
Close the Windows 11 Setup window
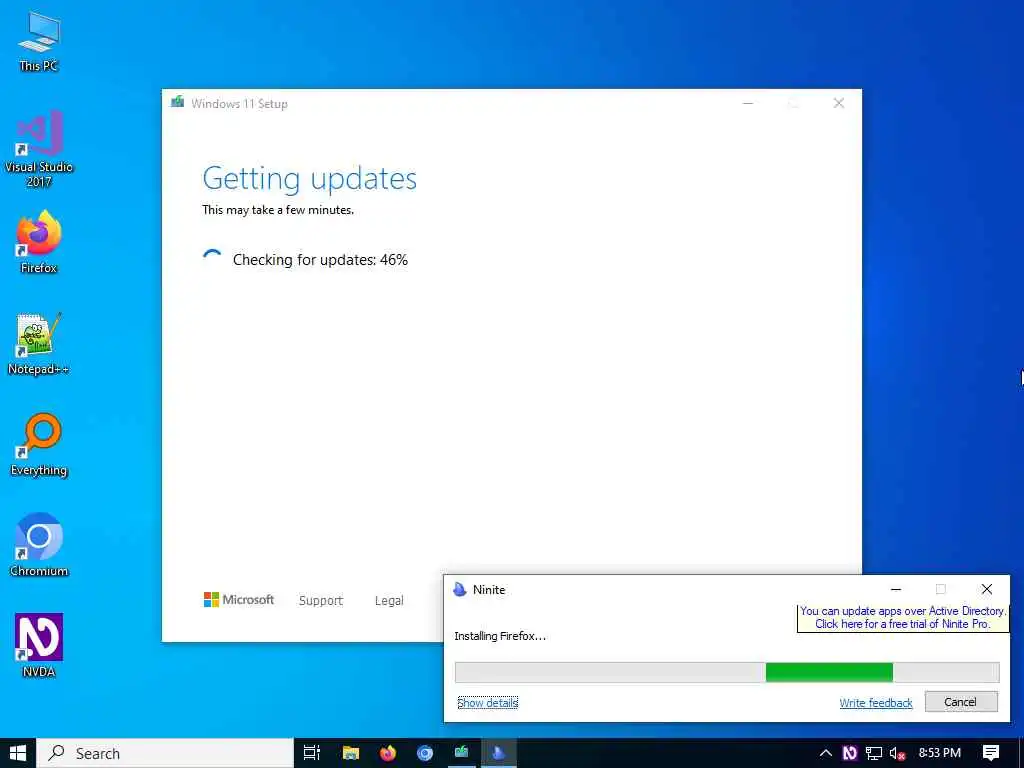[839, 103]
